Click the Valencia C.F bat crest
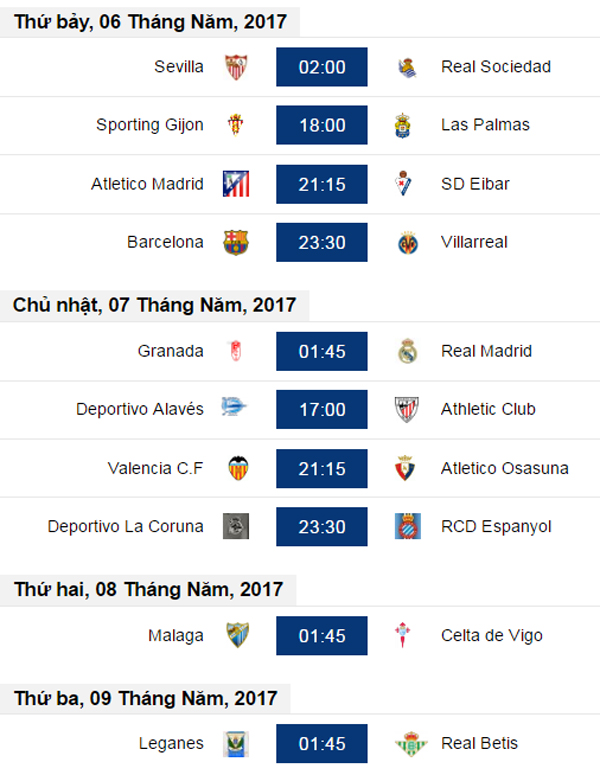The image size is (600, 775). 238,468
